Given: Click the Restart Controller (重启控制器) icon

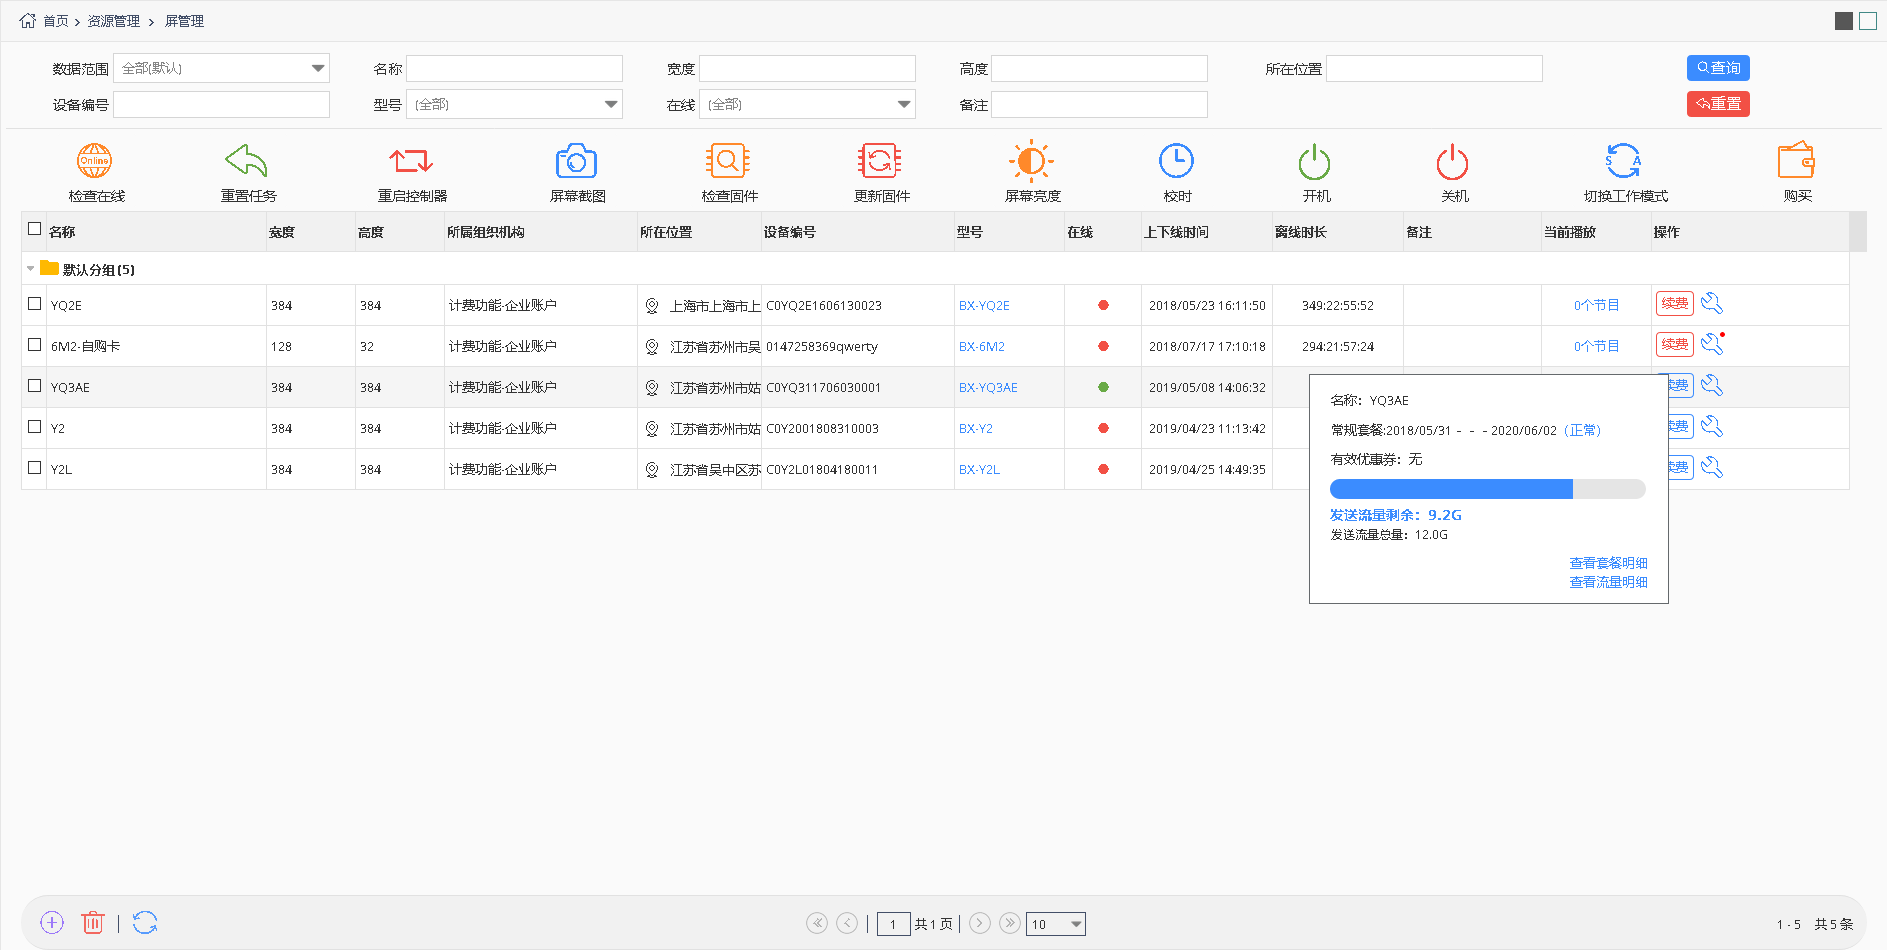Looking at the screenshot, I should pyautogui.click(x=411, y=160).
